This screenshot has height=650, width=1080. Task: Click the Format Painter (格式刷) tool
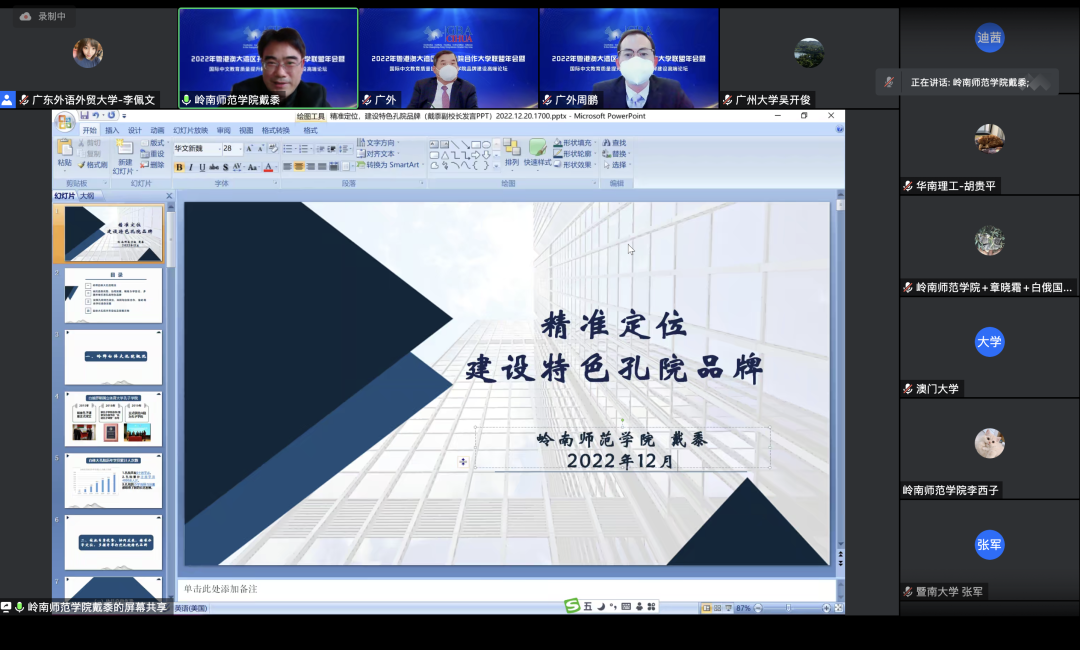pos(92,165)
